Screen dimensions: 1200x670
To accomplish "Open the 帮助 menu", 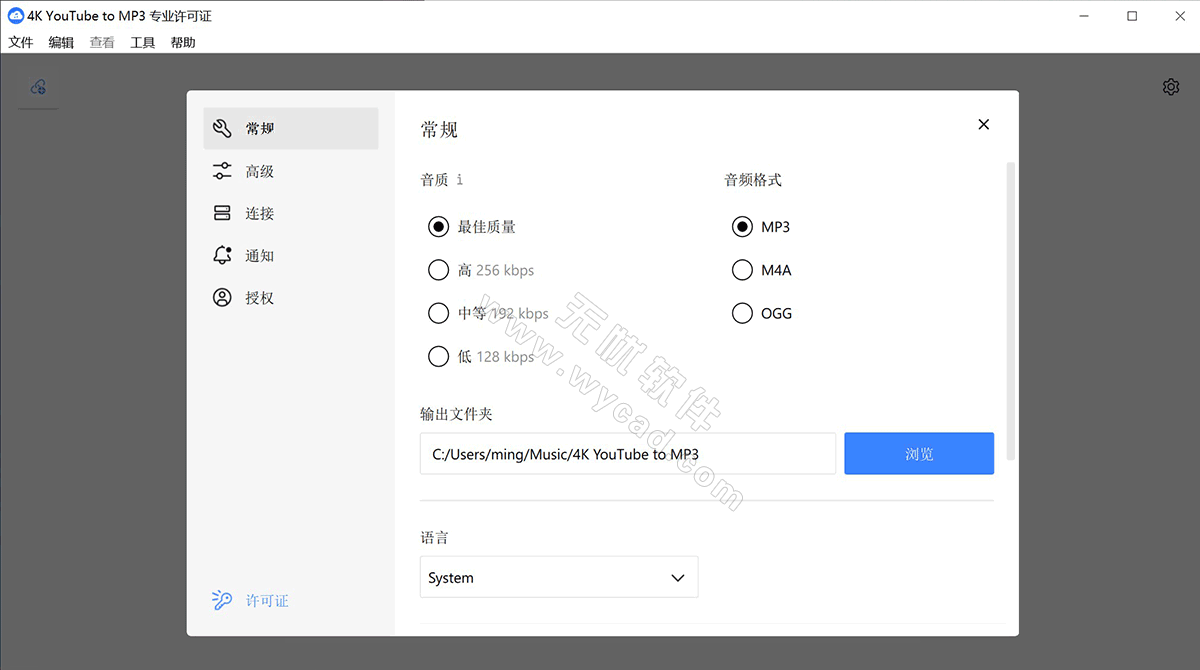I will [x=183, y=42].
